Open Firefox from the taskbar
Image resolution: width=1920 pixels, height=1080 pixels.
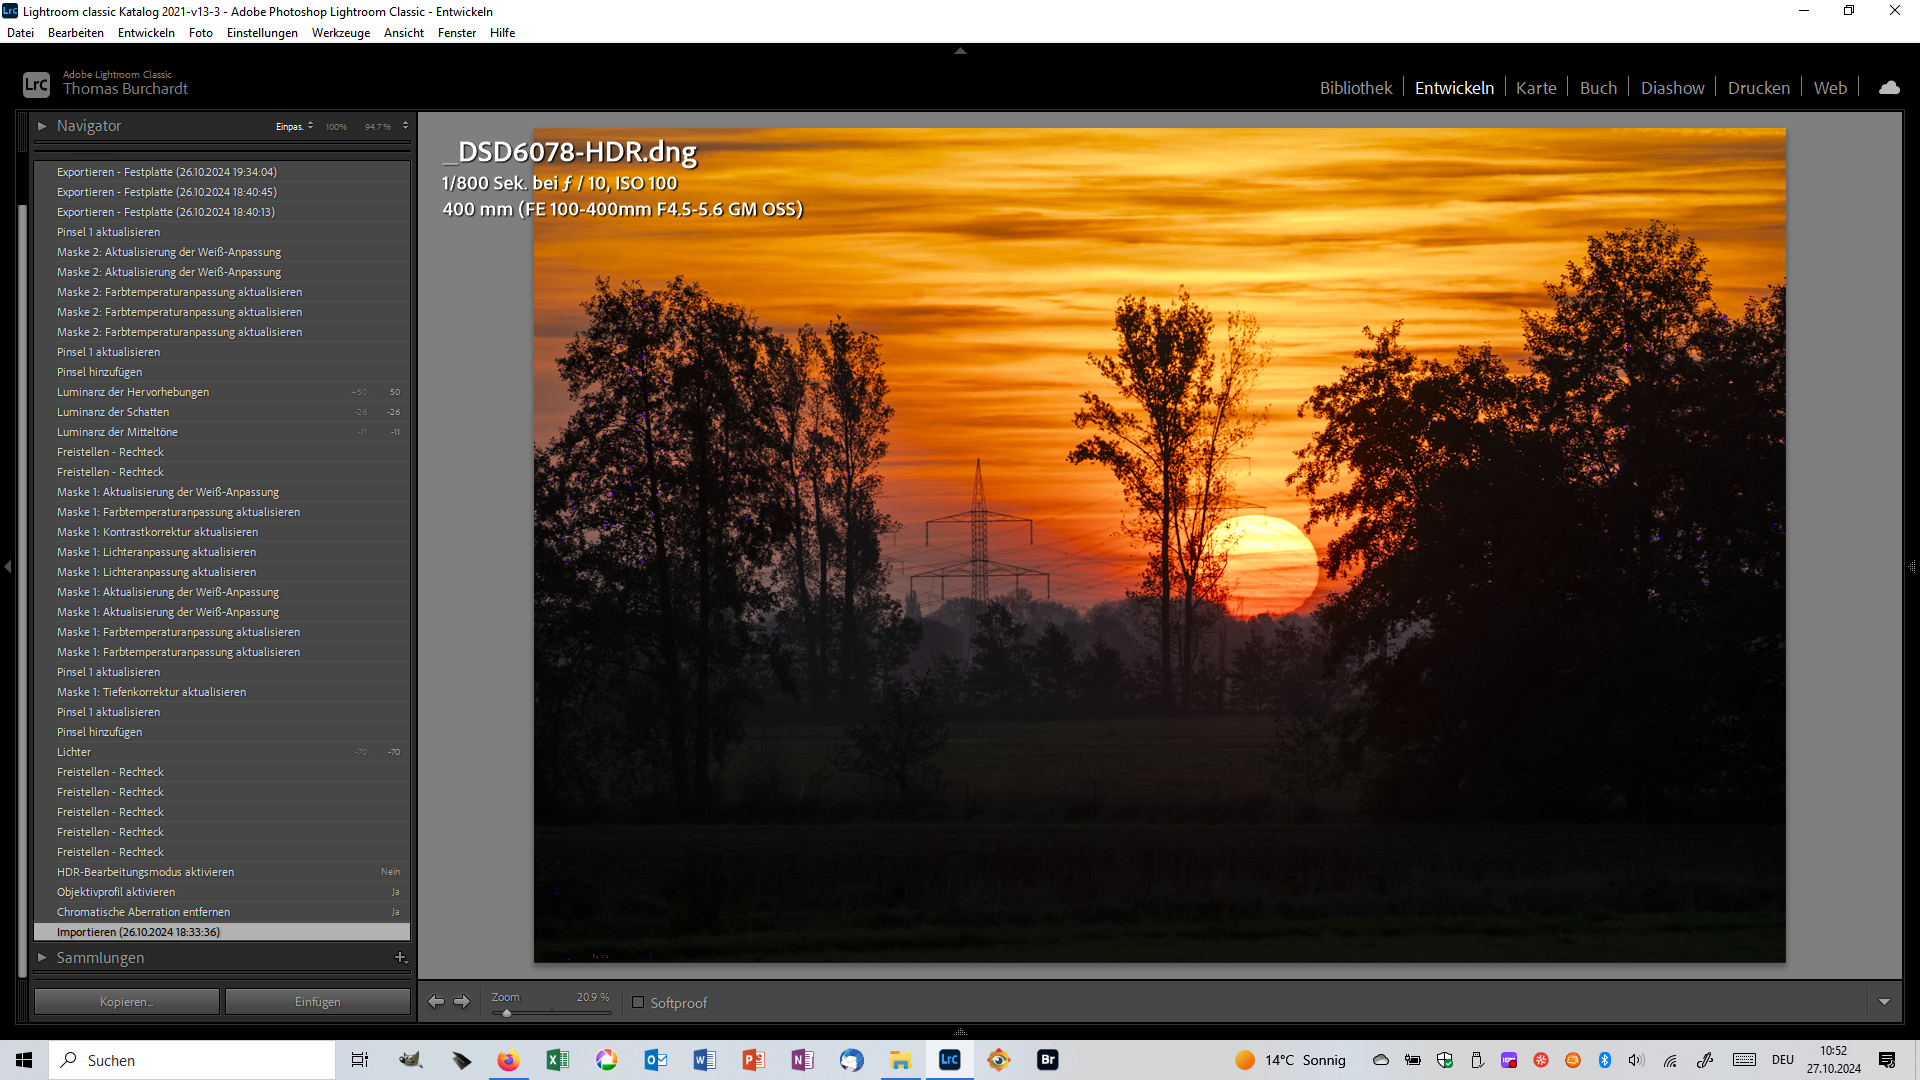[508, 1060]
